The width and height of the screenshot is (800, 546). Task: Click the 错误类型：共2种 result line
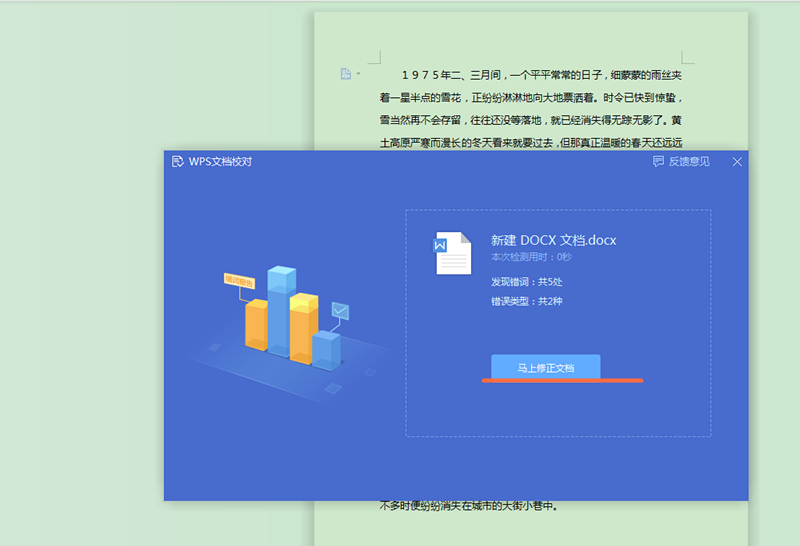[x=526, y=301]
